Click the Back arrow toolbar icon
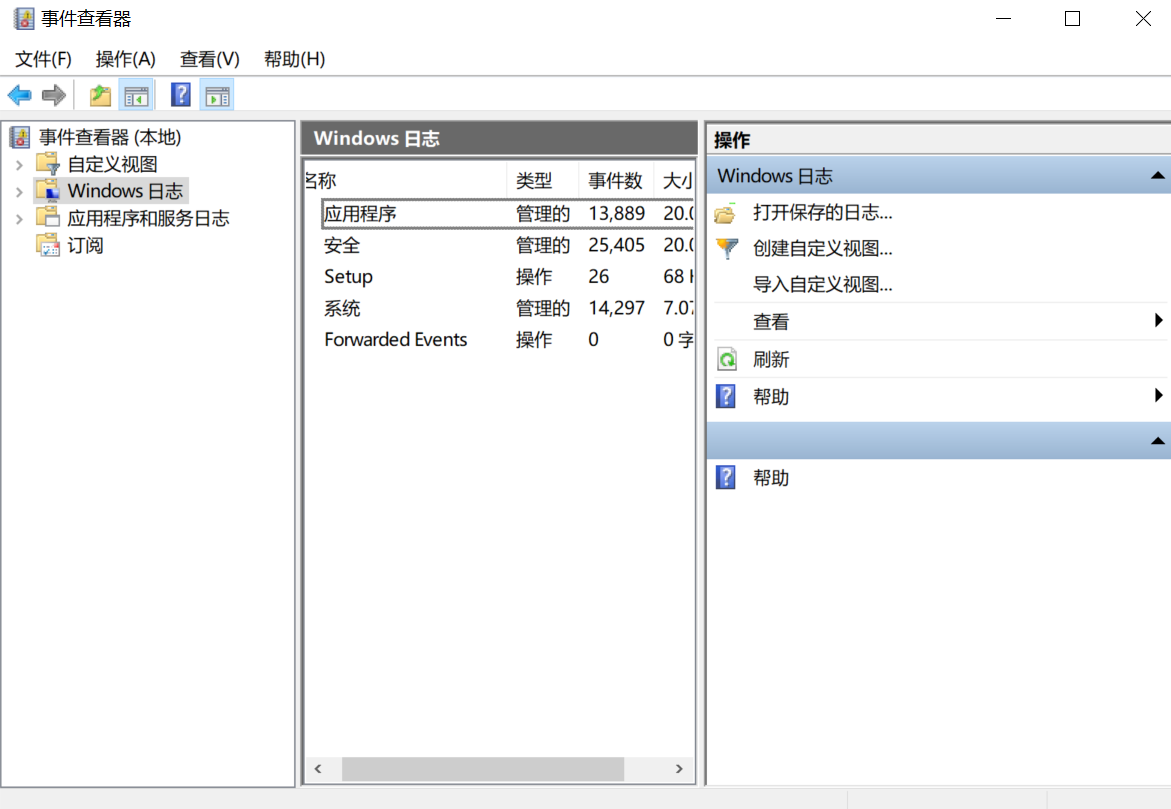The image size is (1171, 809). (19, 95)
